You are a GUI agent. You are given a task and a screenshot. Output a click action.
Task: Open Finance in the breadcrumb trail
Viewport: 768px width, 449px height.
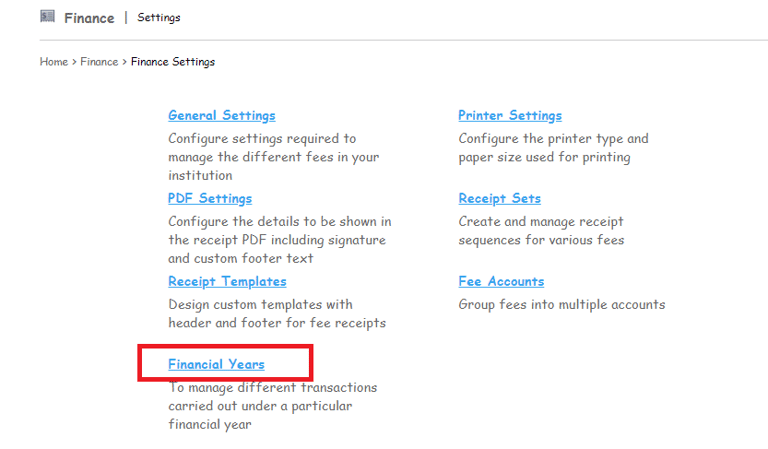(x=99, y=62)
